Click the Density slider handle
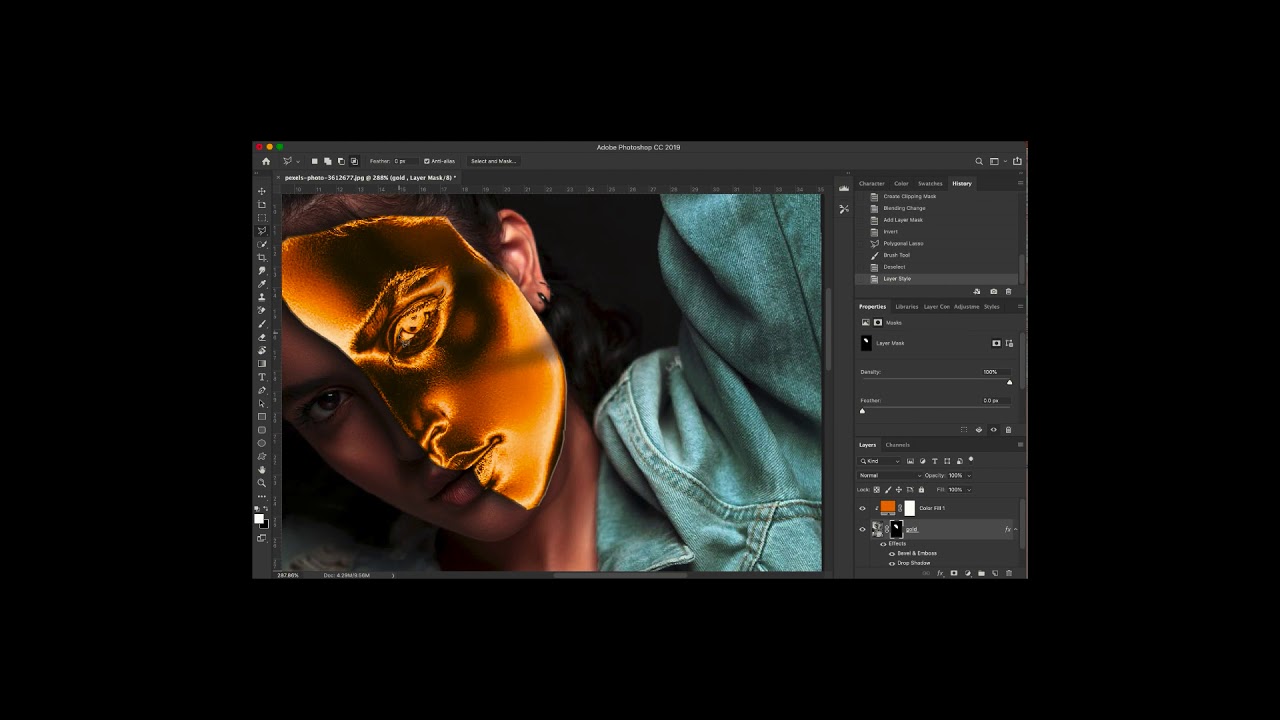Screen dimensions: 1280x720 tap(1009, 382)
